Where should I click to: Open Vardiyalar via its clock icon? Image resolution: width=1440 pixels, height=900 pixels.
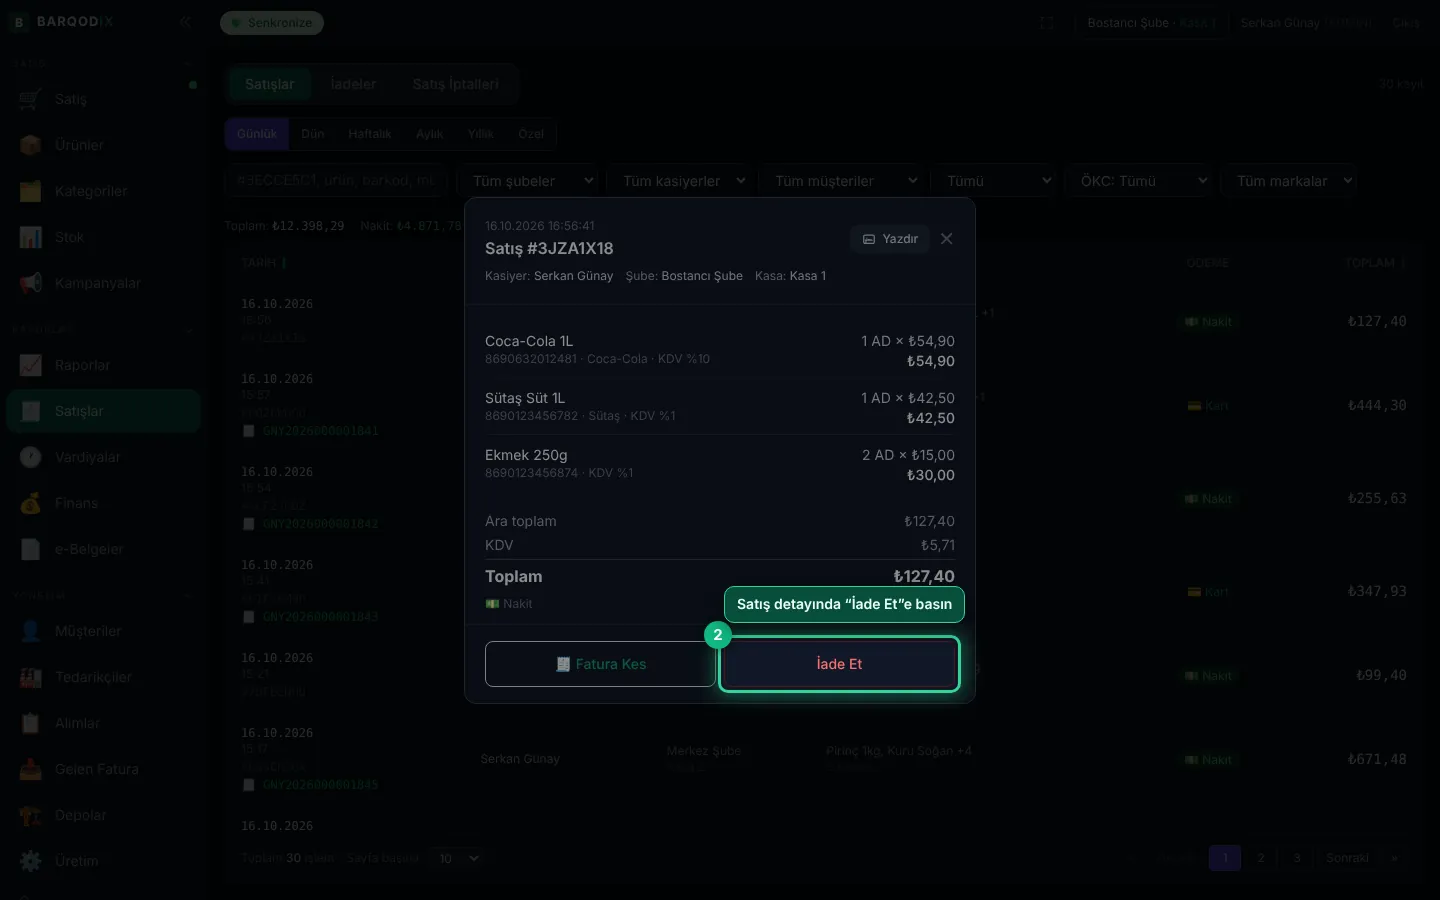[30, 457]
